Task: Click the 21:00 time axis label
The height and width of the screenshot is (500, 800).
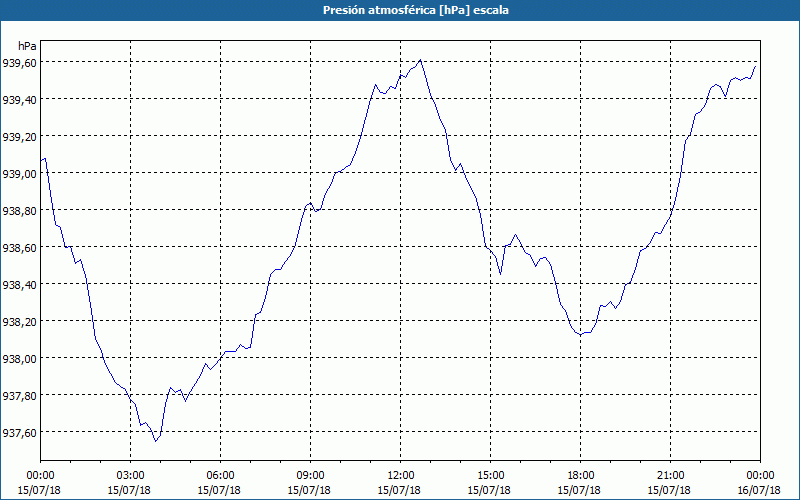Action: 670,476
